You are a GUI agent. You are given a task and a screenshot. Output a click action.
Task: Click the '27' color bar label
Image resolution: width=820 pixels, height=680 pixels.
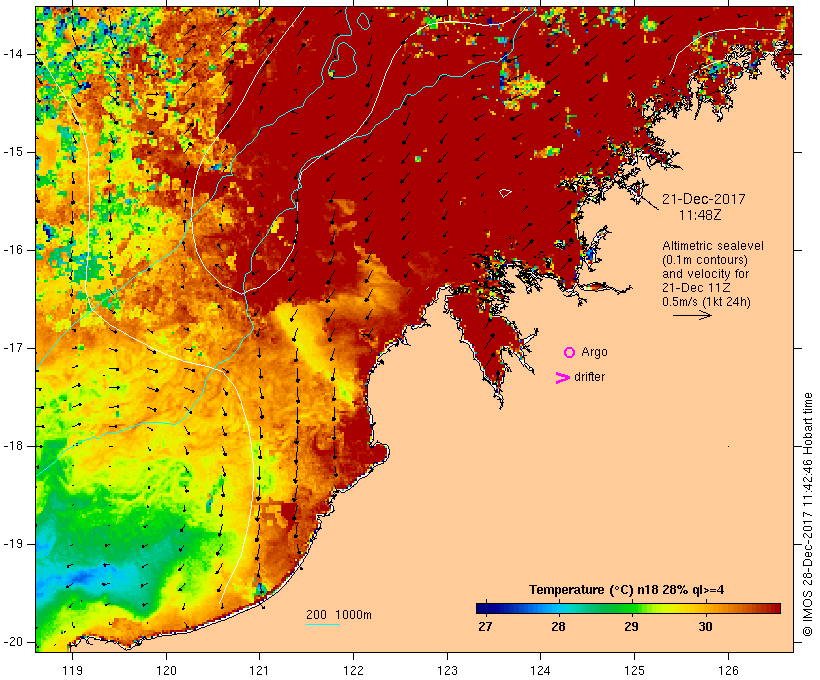point(485,627)
